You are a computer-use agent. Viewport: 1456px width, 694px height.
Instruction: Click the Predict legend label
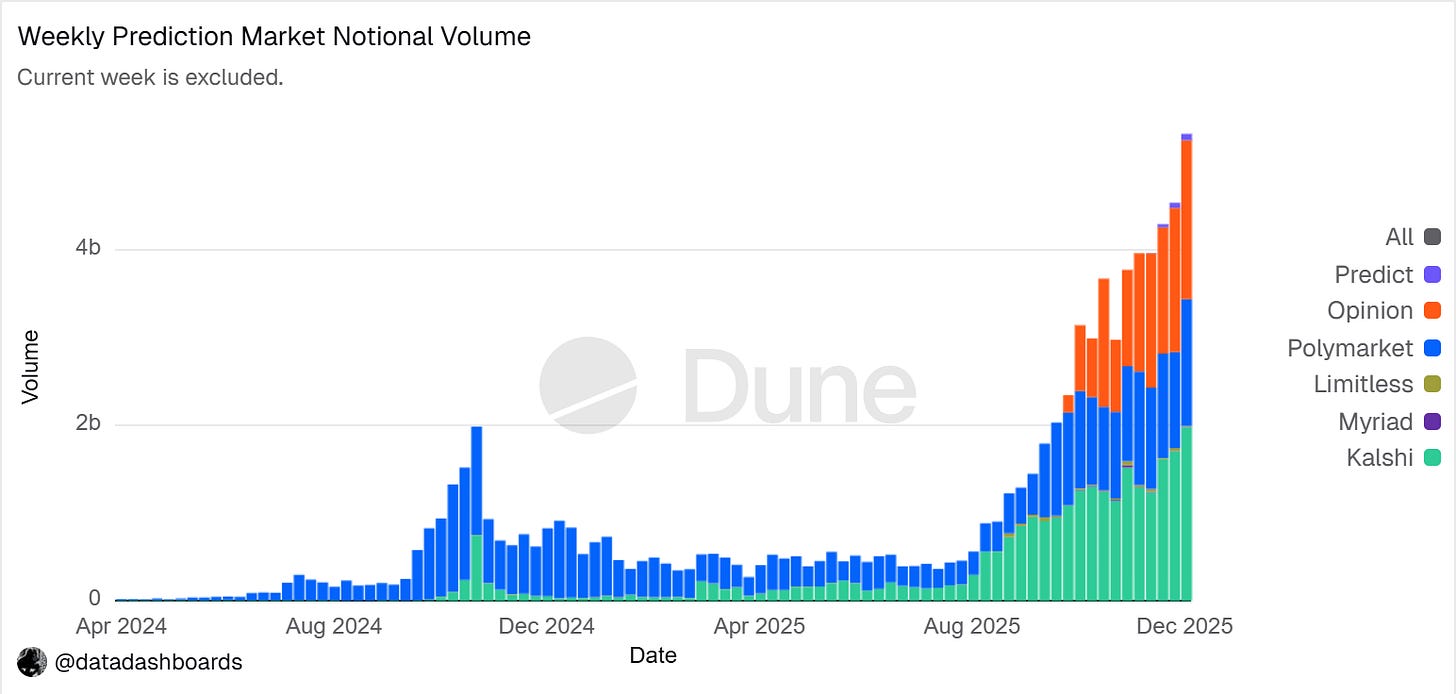point(1374,274)
